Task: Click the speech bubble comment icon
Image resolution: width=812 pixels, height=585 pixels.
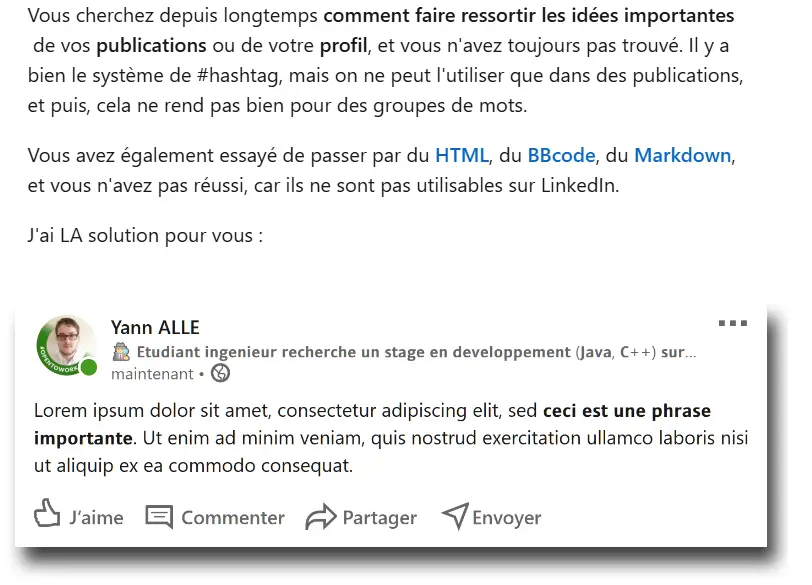Action: [159, 517]
